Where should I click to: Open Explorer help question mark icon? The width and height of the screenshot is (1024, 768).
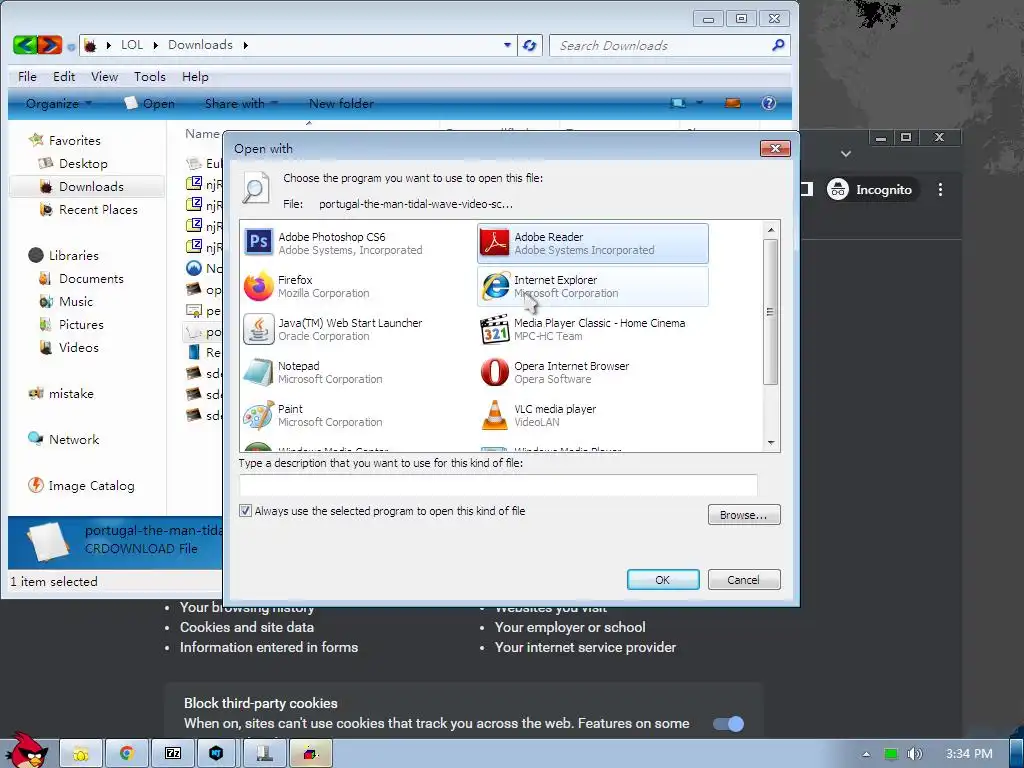(x=769, y=103)
